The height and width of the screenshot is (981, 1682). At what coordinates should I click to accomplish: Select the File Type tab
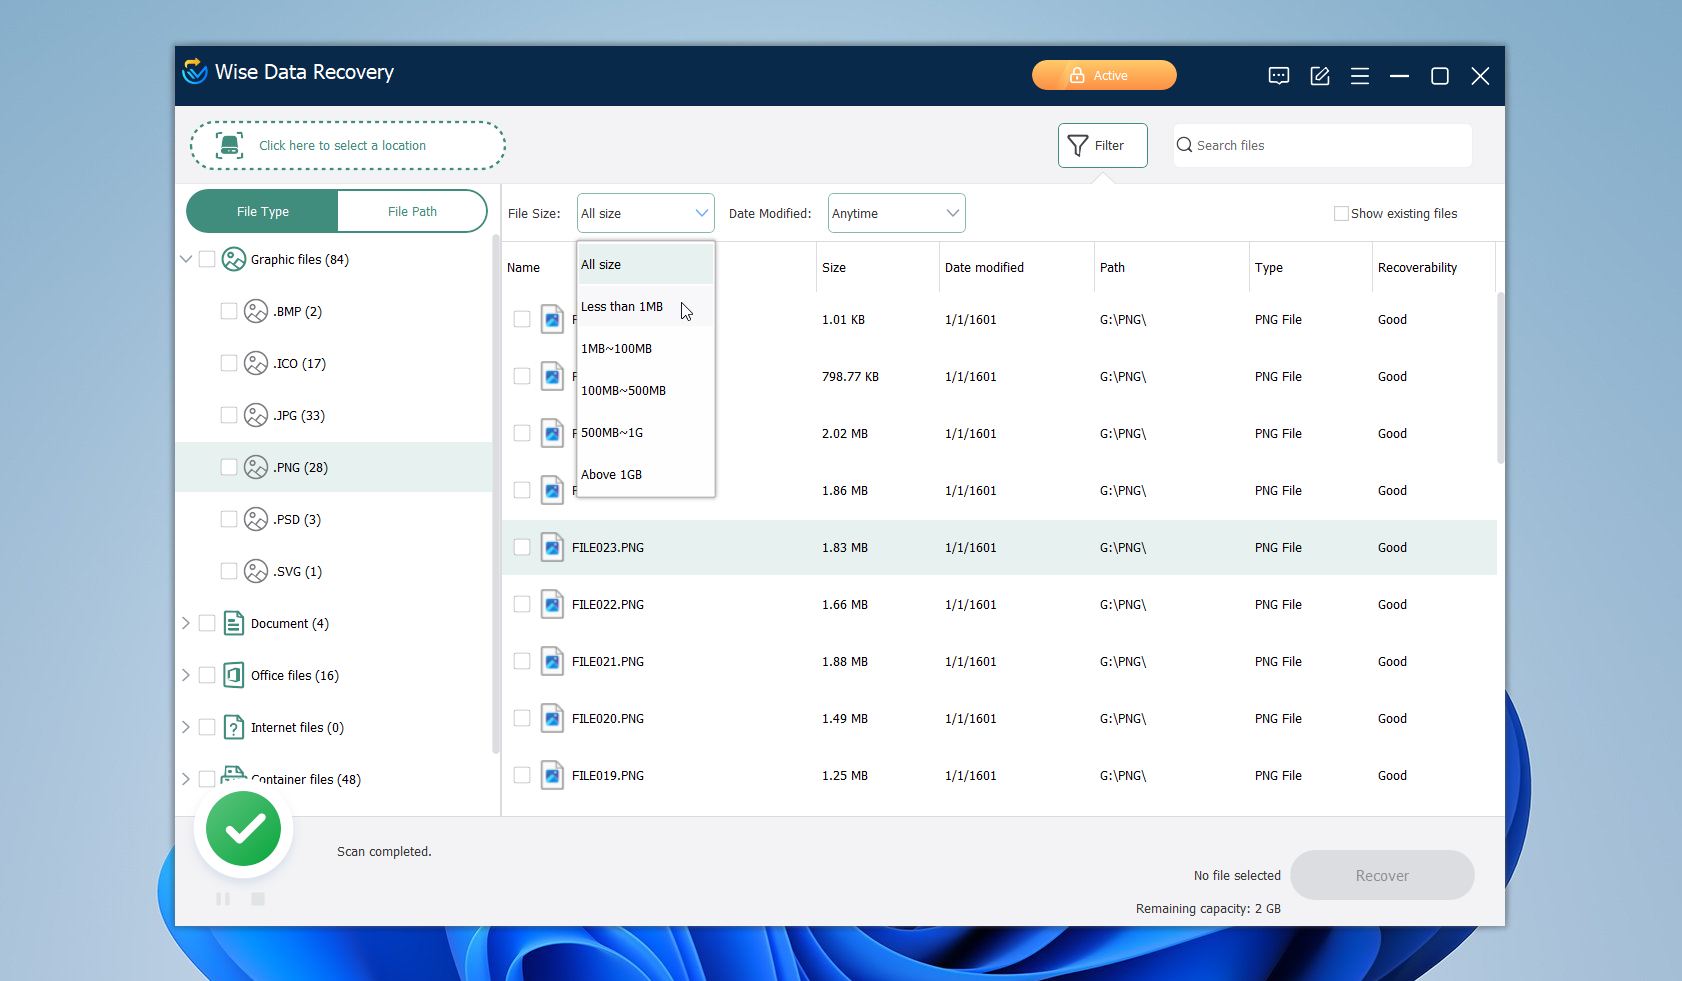261,211
